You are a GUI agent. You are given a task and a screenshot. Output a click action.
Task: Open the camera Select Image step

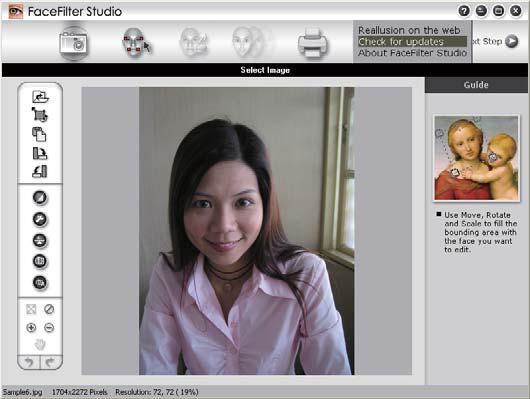(73, 43)
